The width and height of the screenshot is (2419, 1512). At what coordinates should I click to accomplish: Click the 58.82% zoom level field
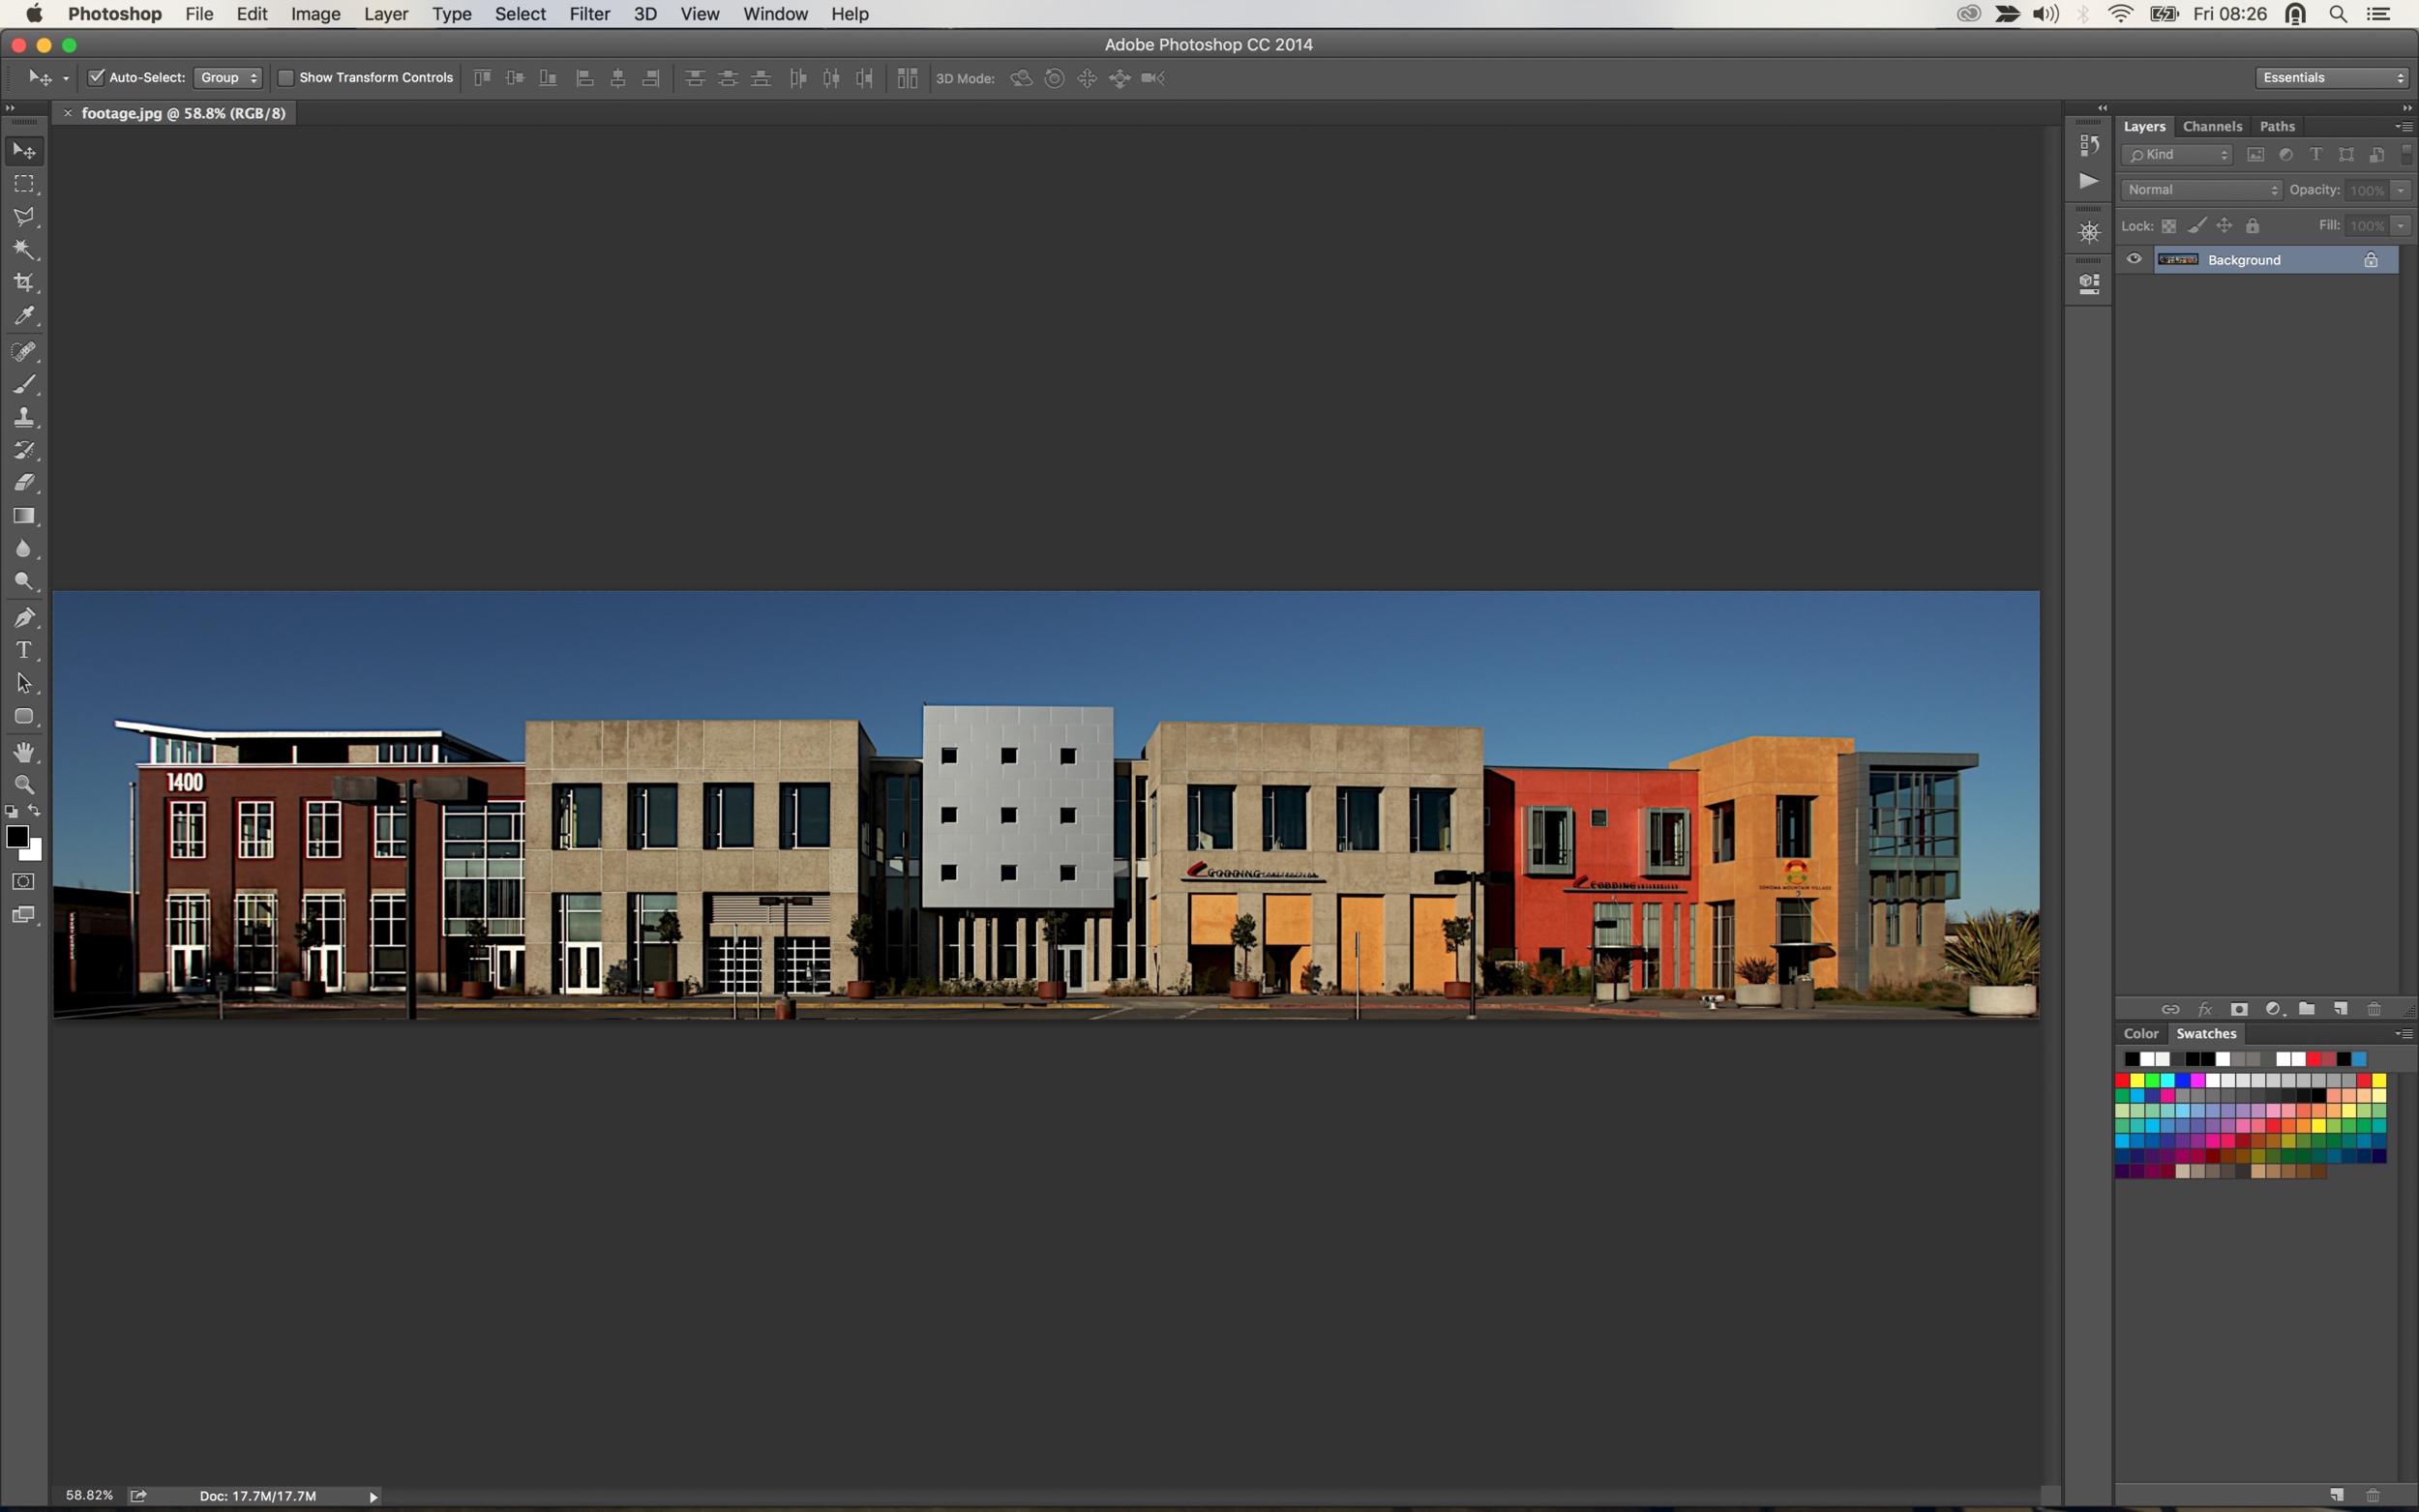[x=89, y=1496]
